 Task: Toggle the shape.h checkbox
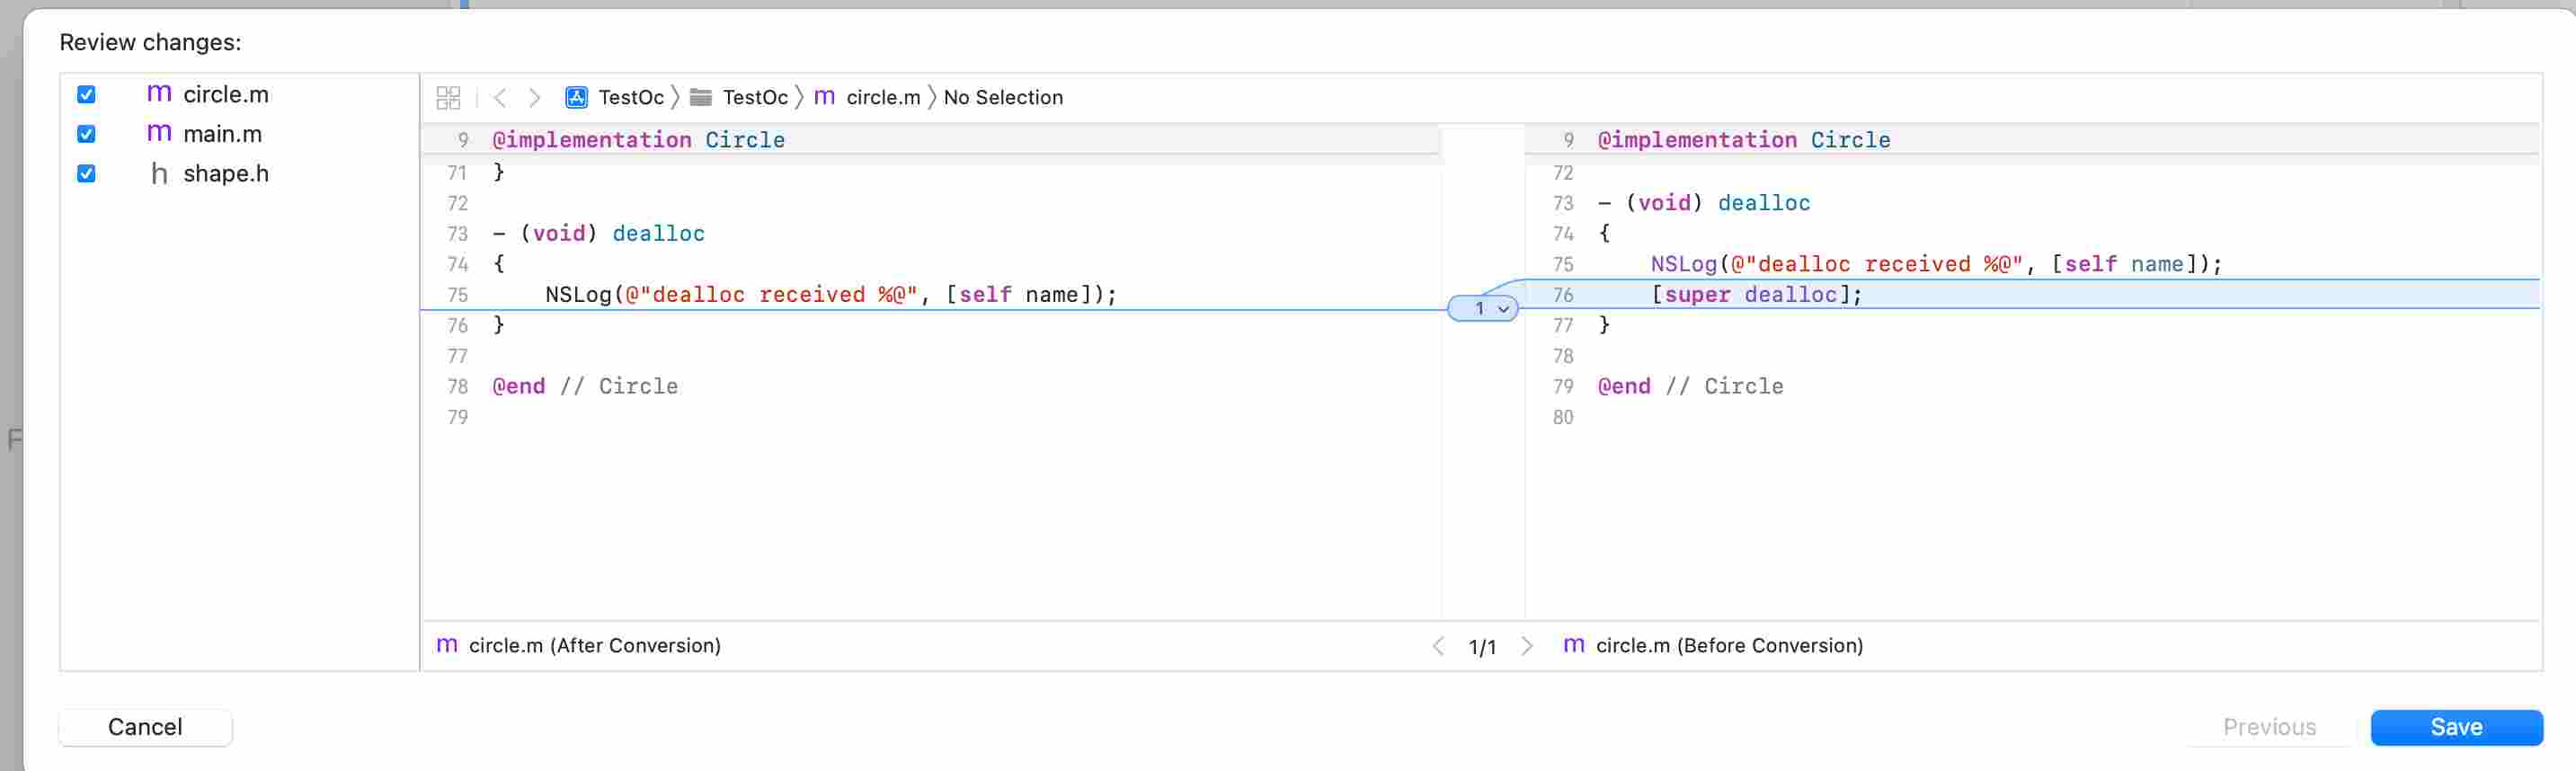tap(87, 174)
